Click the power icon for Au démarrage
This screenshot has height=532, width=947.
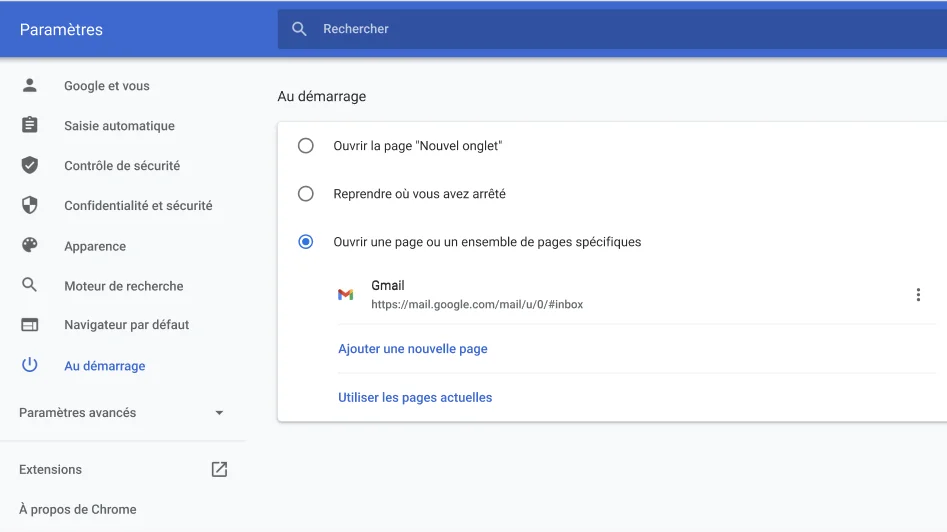[30, 366]
